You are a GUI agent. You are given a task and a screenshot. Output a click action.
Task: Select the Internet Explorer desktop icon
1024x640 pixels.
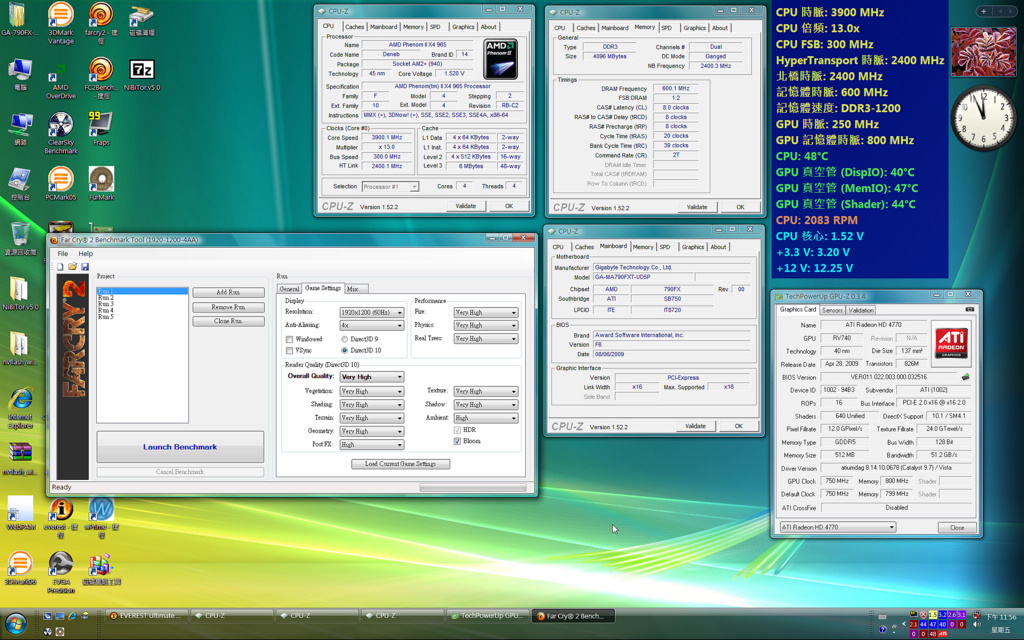tap(20, 408)
